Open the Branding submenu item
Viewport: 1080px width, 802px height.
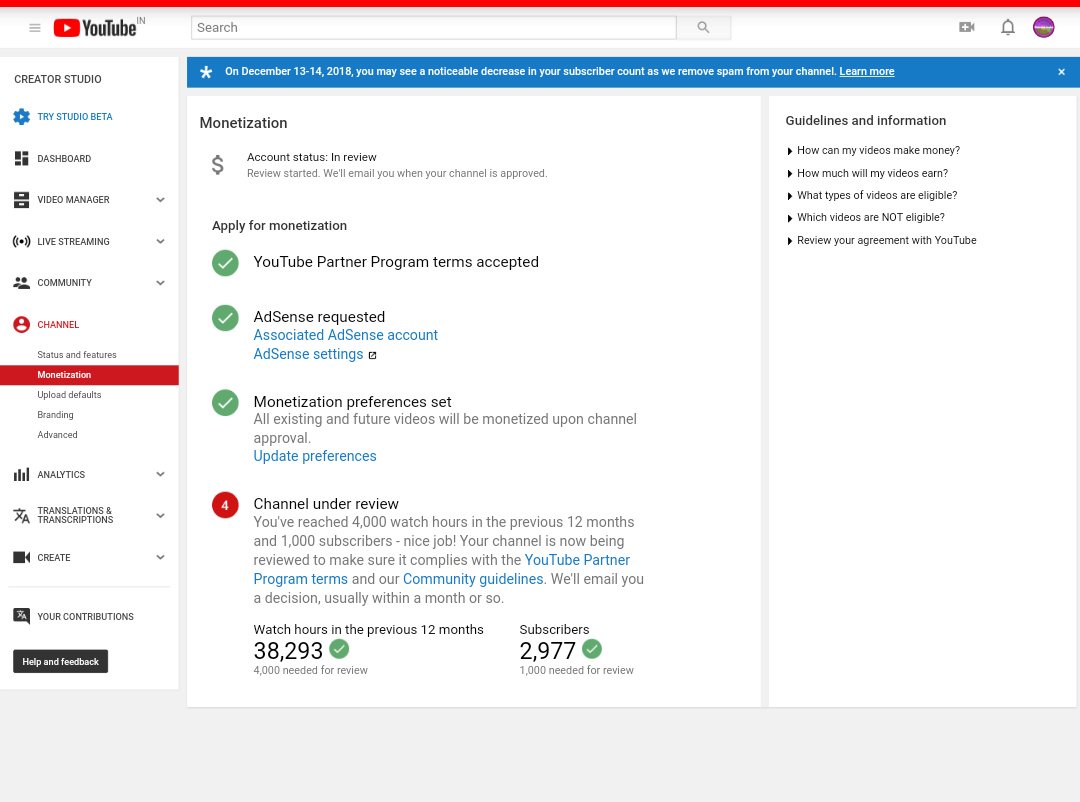pos(55,415)
